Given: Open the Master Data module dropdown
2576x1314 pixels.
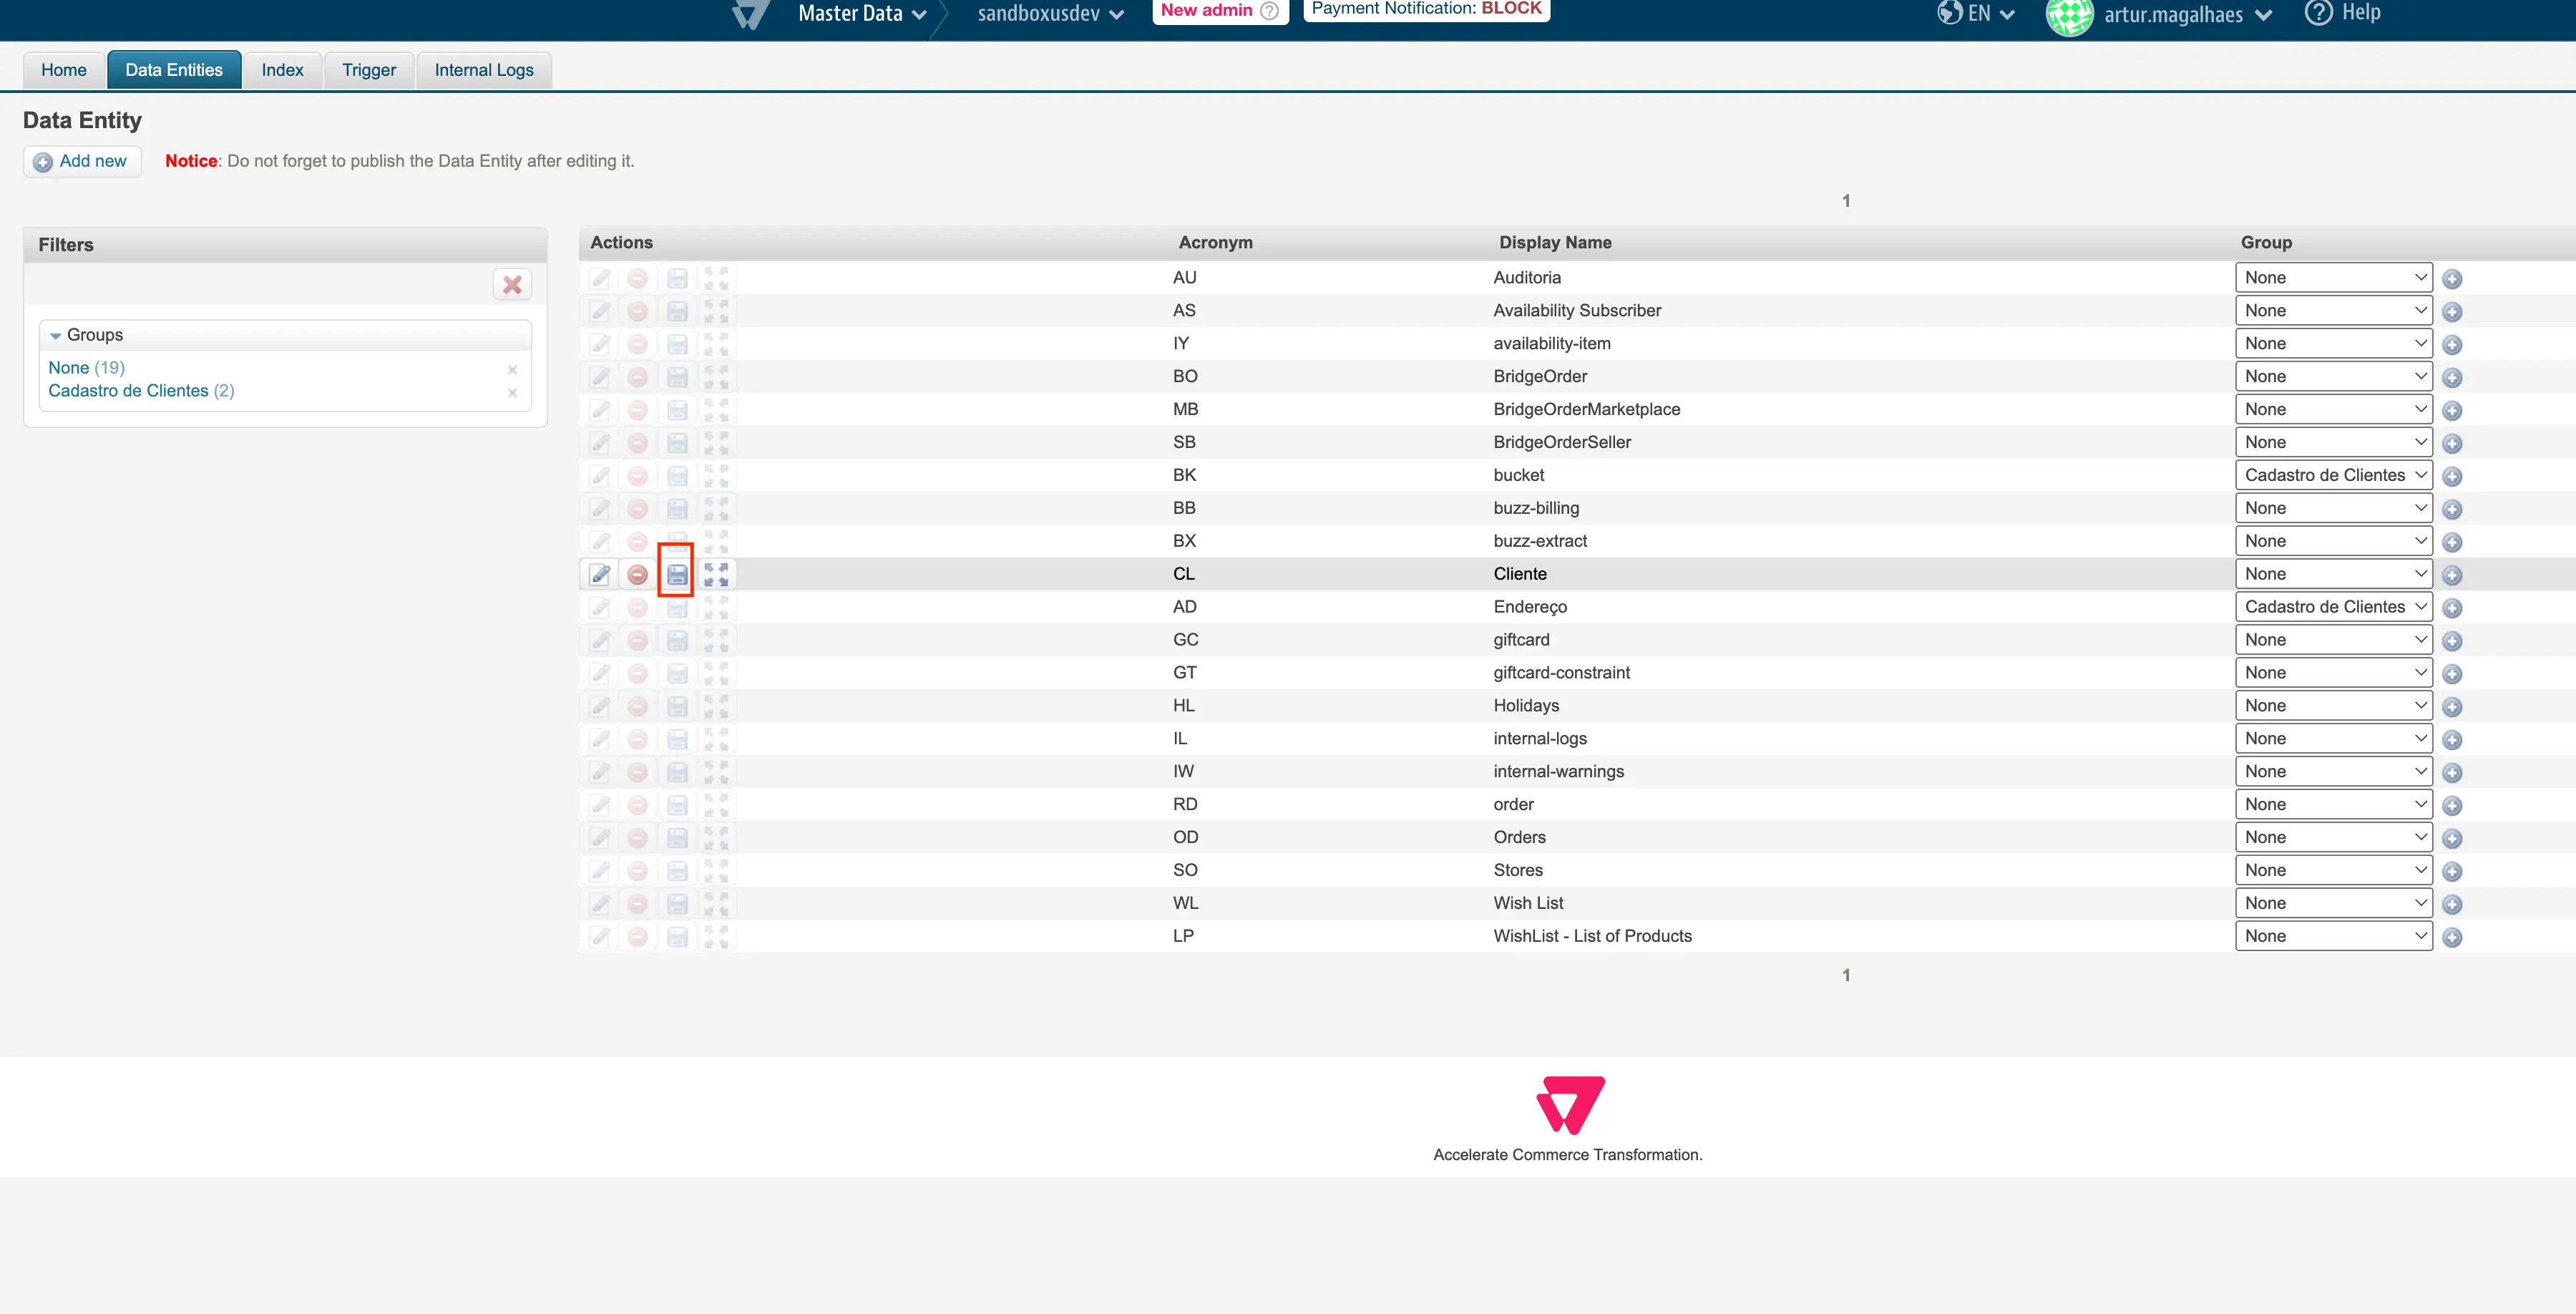Looking at the screenshot, I should [x=862, y=14].
